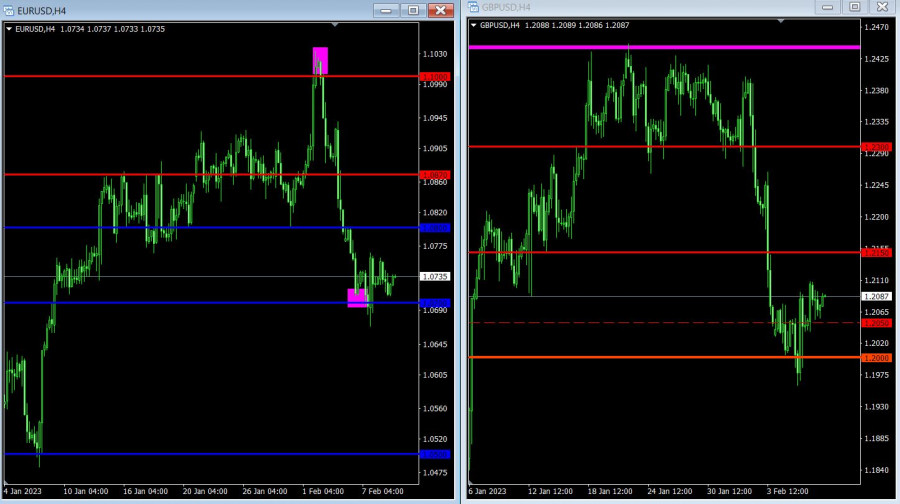
Task: Expand the GBPUSD,H4 chart label arrow
Action: [x=474, y=25]
